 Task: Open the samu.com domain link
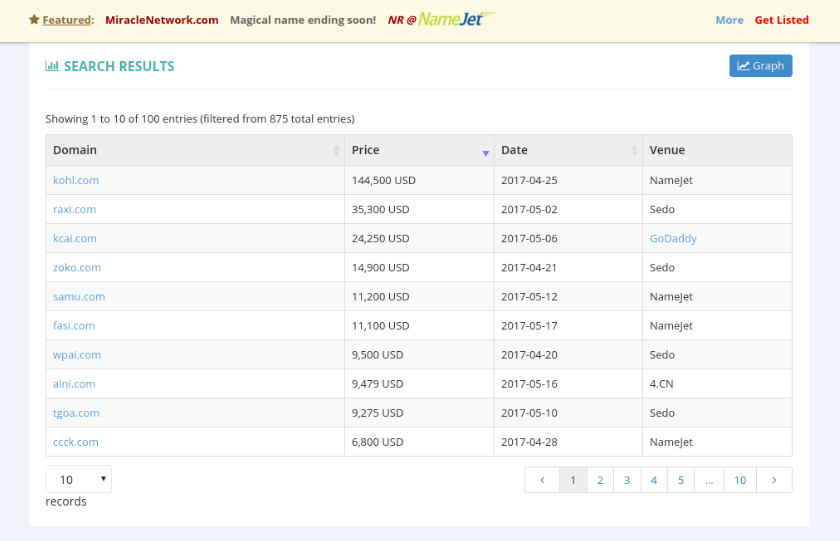coord(79,297)
